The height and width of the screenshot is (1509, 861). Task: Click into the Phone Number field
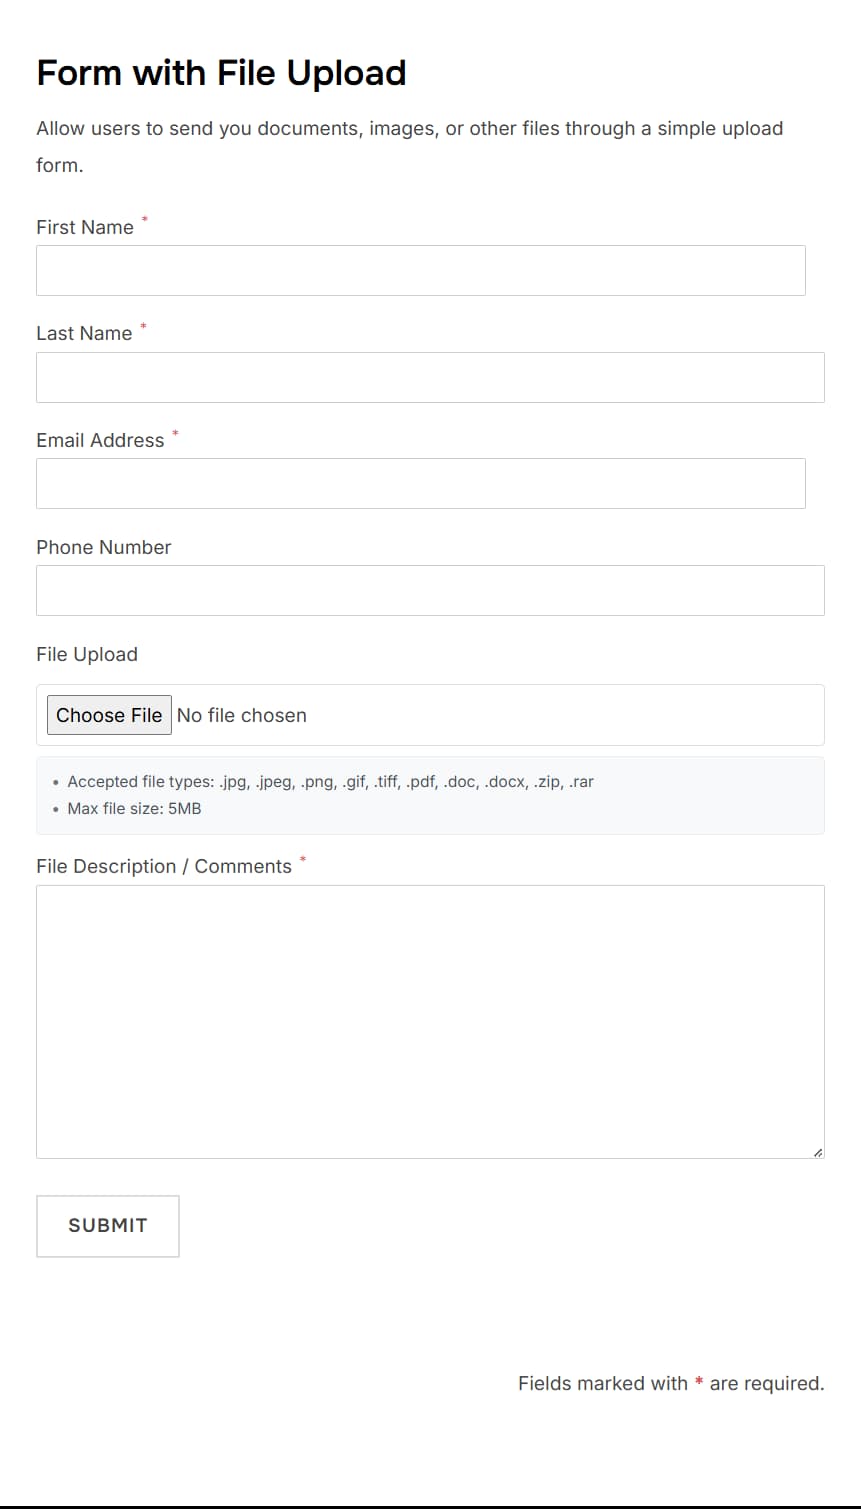[430, 590]
